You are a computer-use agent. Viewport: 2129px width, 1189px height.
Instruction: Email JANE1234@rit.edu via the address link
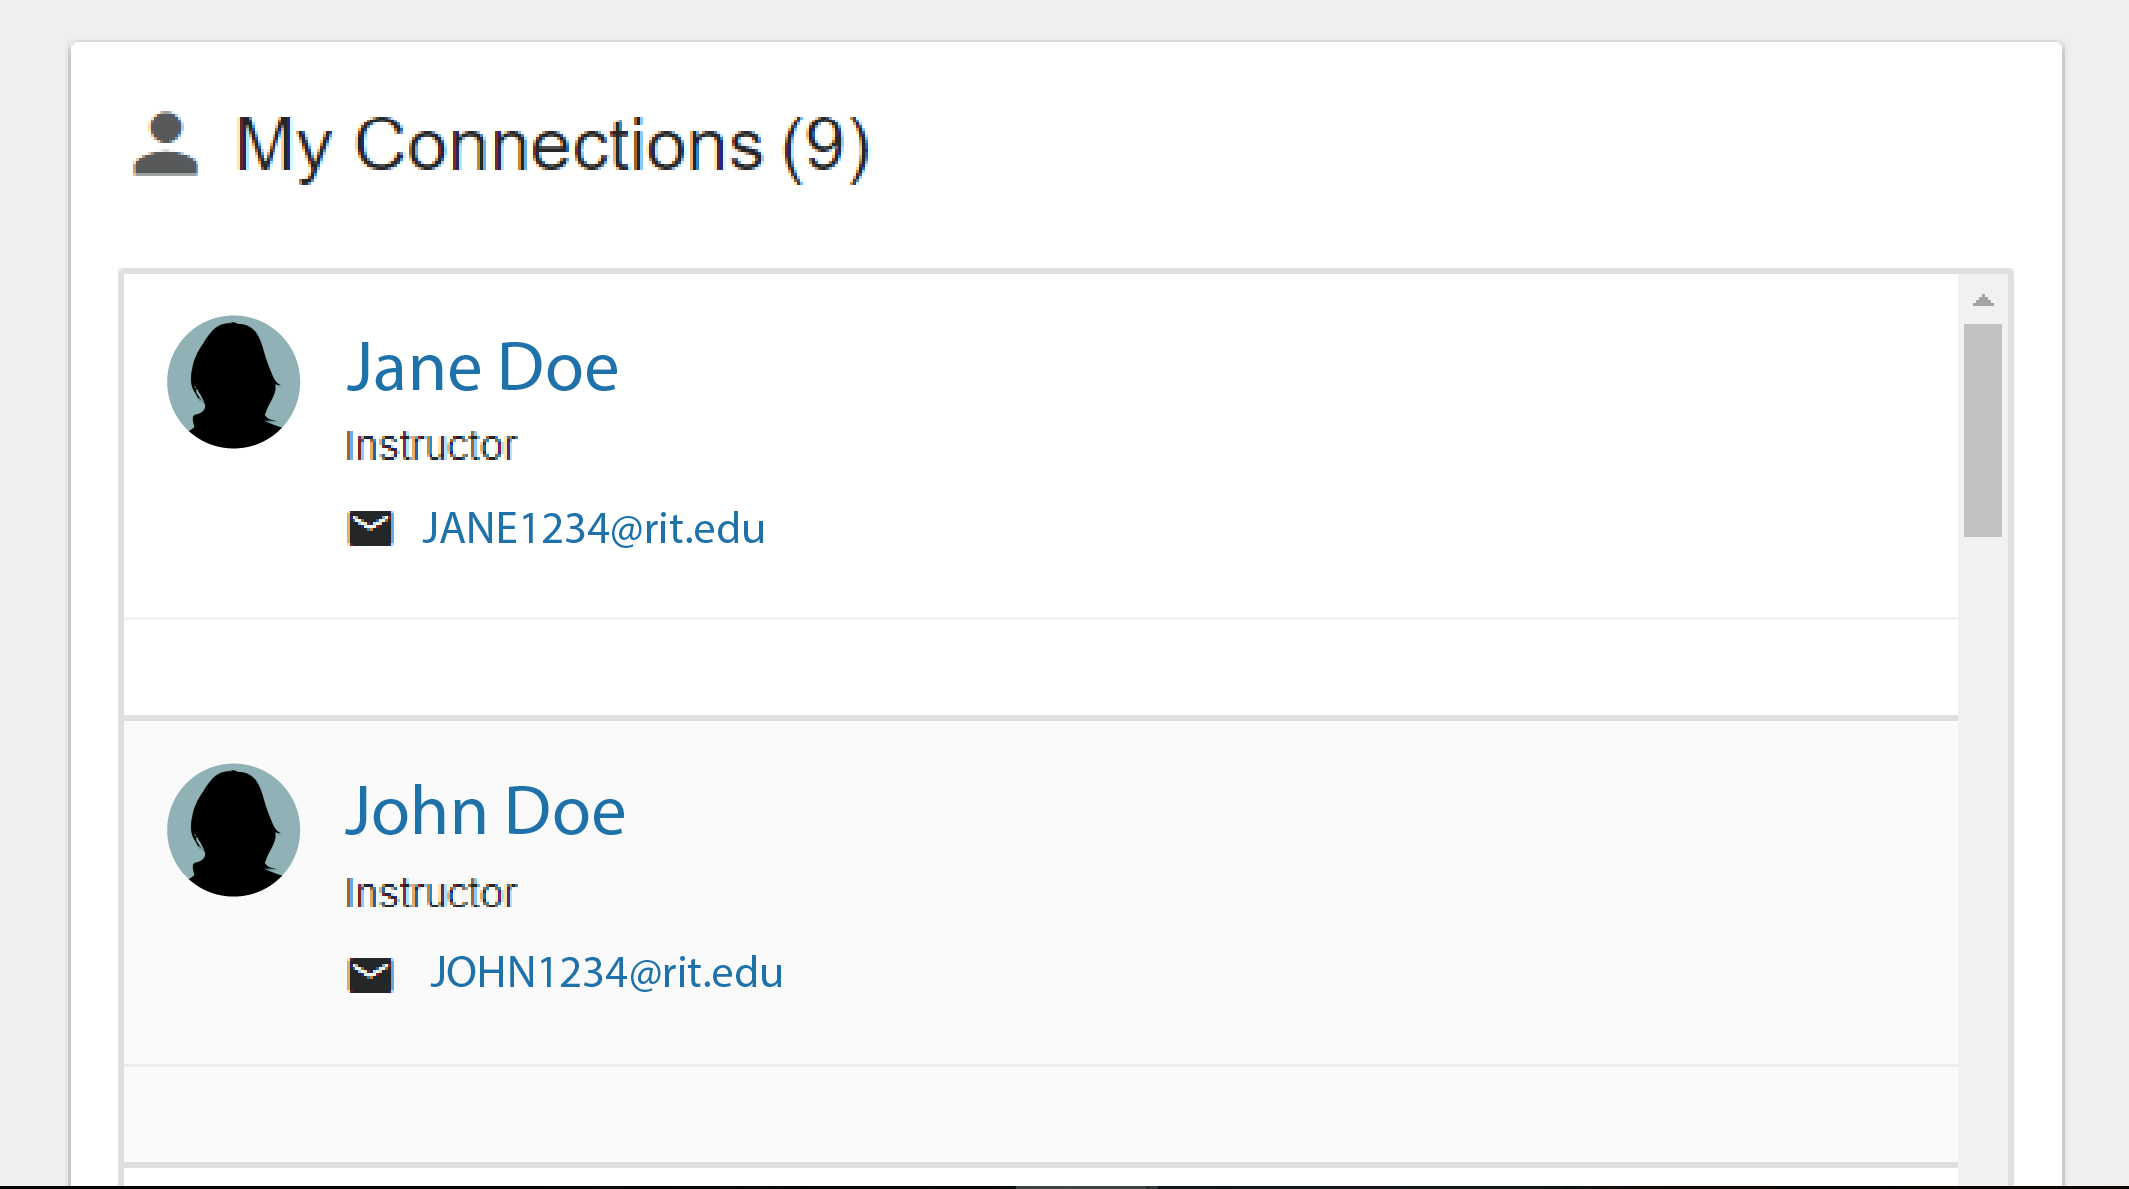point(593,528)
